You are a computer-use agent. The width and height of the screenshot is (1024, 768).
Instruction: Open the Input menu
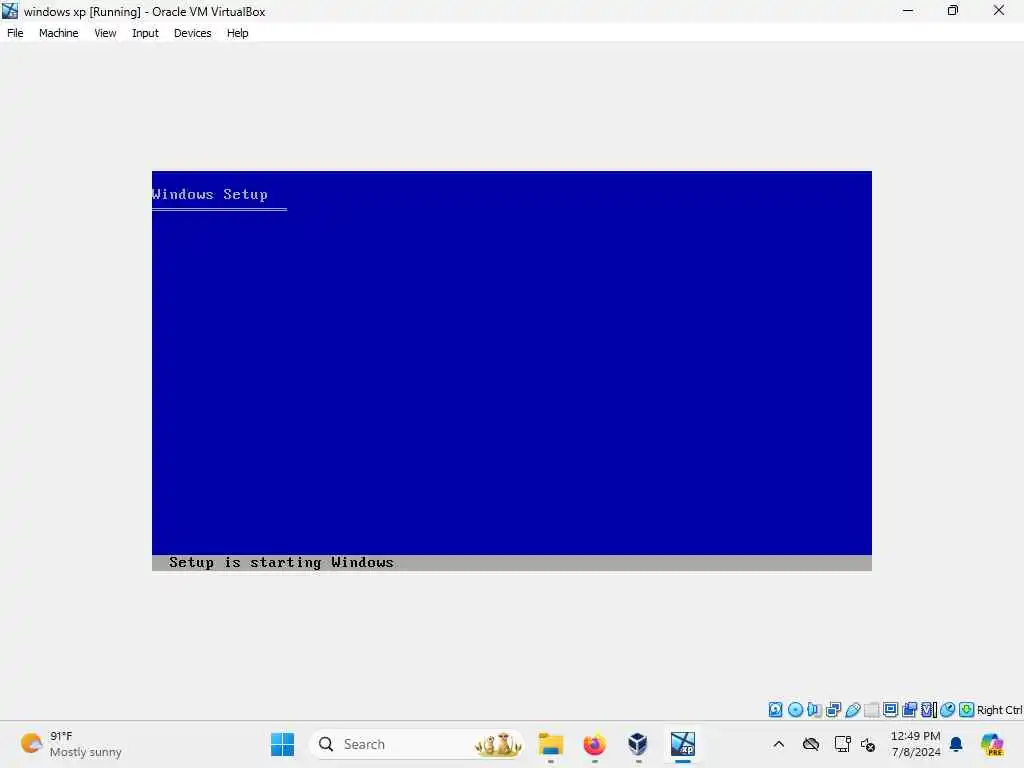coord(145,33)
